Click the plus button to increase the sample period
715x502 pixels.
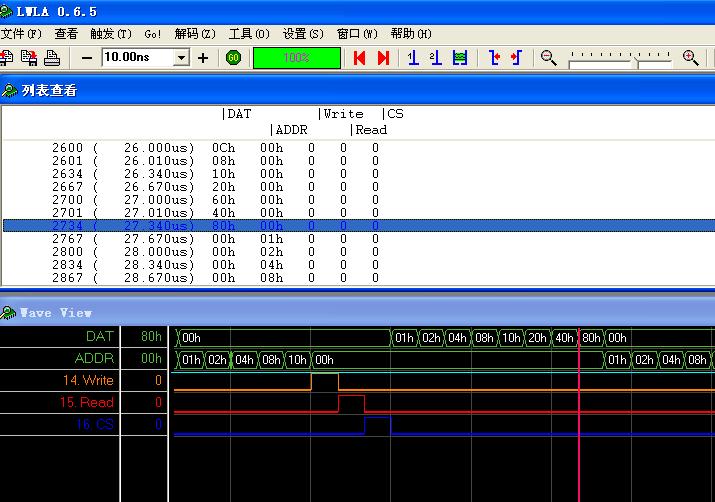coord(203,58)
